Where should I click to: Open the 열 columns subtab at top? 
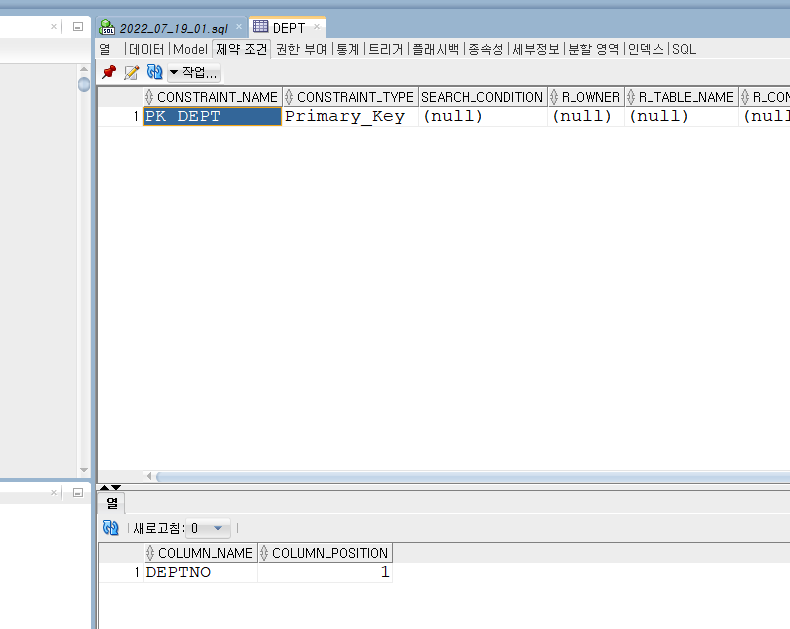(105, 49)
